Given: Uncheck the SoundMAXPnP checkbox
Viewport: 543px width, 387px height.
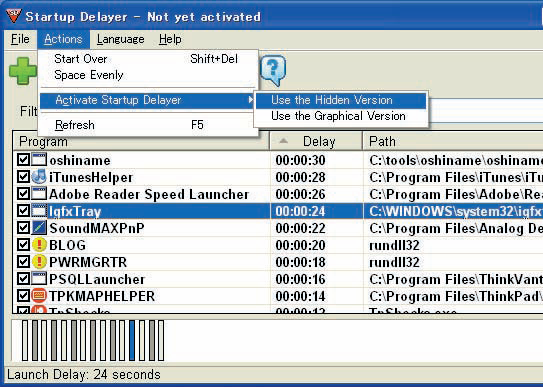Looking at the screenshot, I should 23,227.
